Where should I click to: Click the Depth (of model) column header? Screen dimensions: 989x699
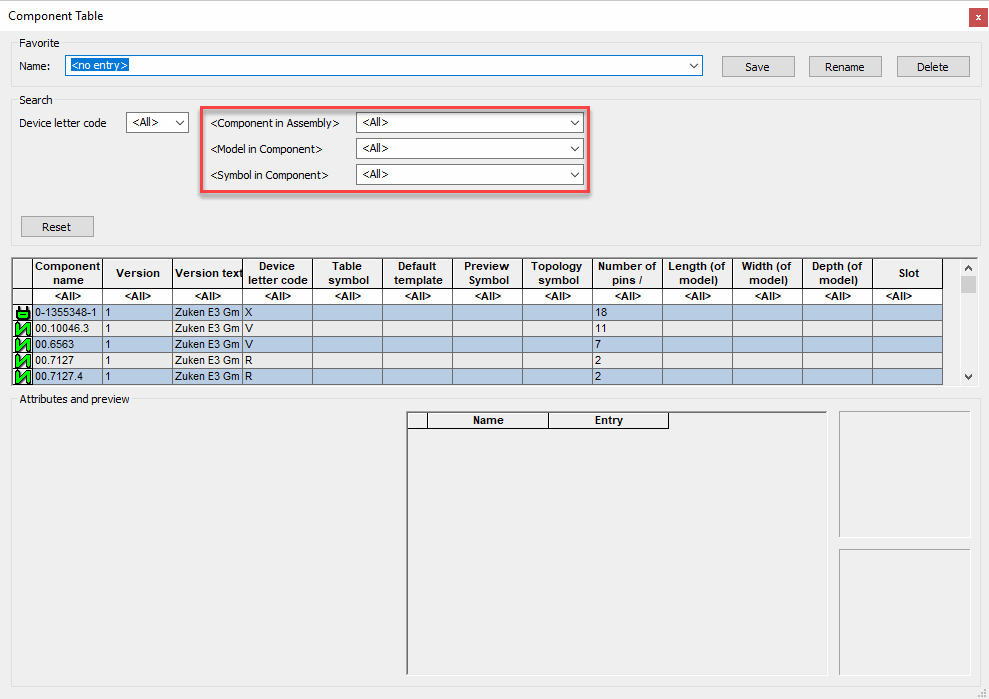click(x=838, y=273)
